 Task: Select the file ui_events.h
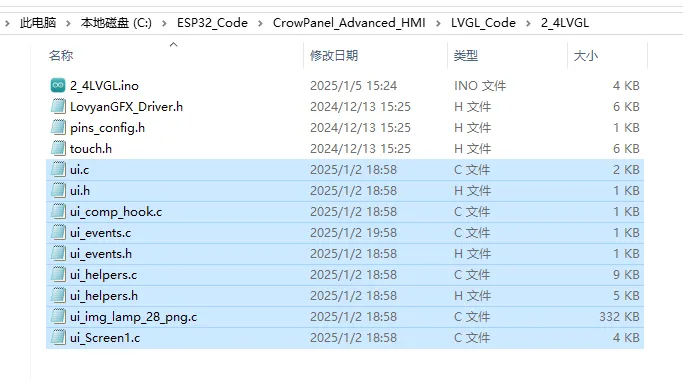click(101, 253)
